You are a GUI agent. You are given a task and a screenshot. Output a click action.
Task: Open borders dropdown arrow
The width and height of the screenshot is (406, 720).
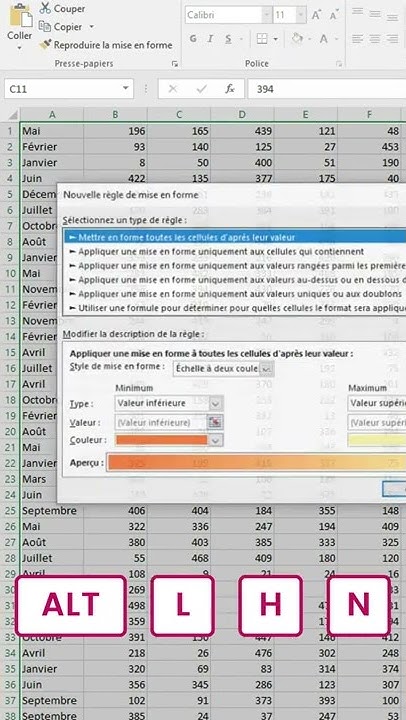point(276,39)
